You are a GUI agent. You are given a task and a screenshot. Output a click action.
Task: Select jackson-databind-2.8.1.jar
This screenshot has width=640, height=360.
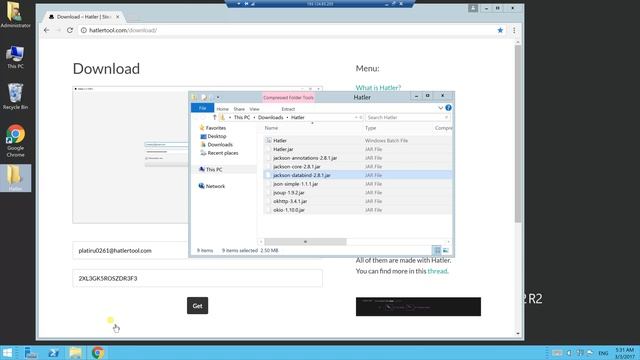click(x=358, y=175)
